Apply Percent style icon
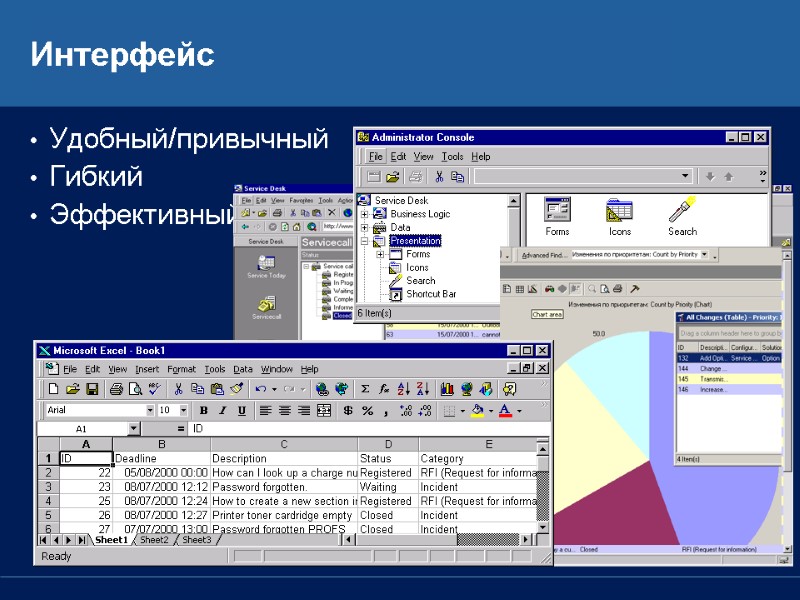800x600 pixels. point(367,410)
